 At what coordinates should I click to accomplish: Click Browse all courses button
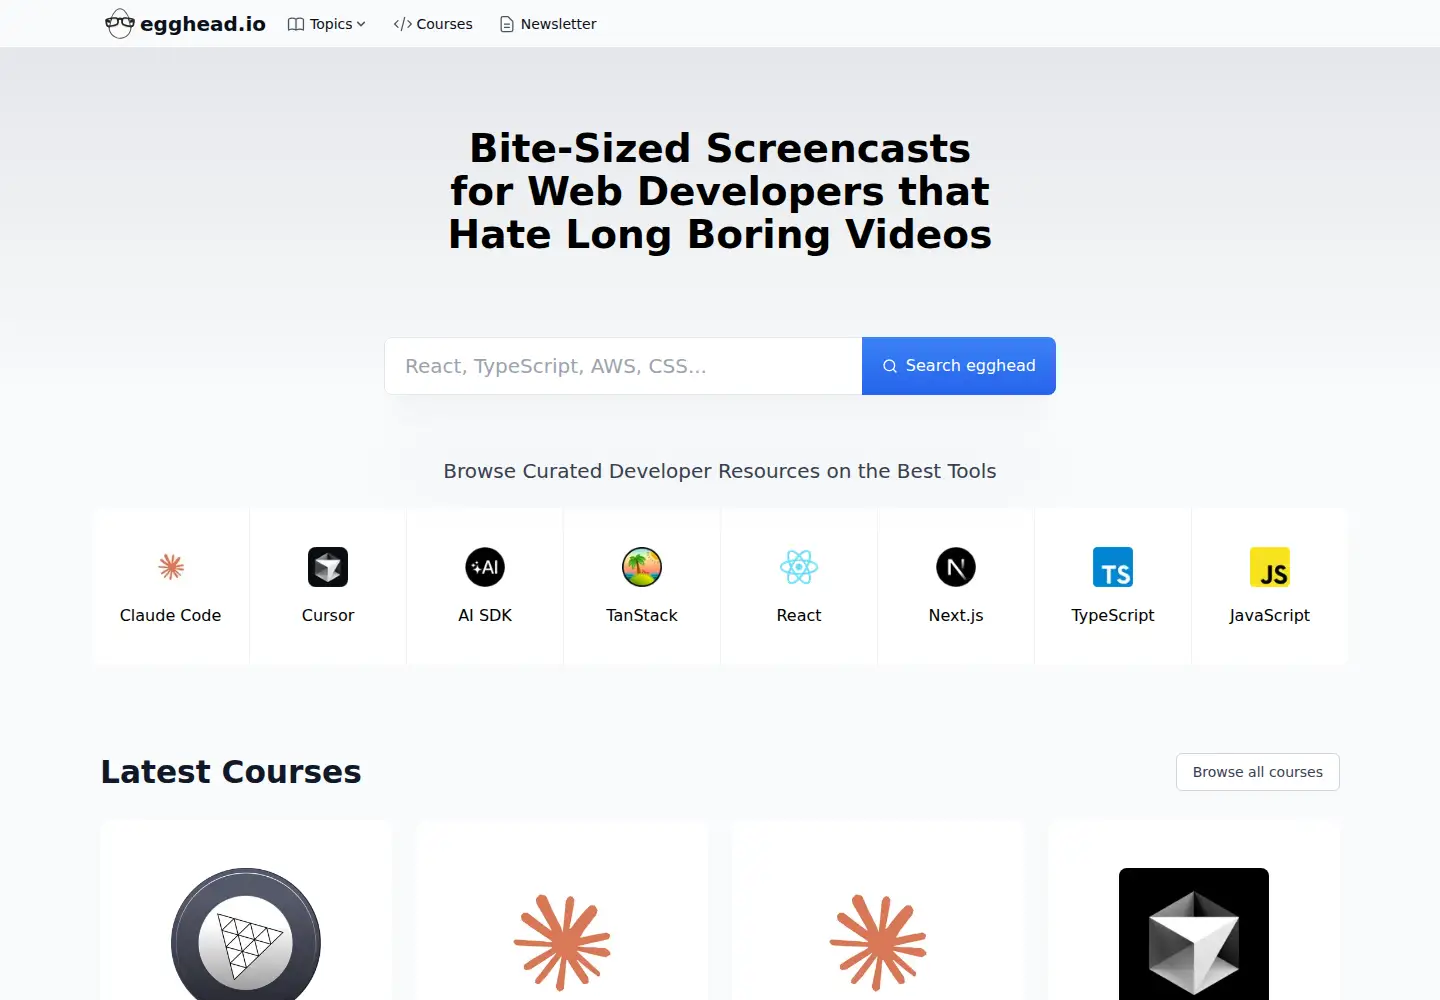click(x=1258, y=772)
